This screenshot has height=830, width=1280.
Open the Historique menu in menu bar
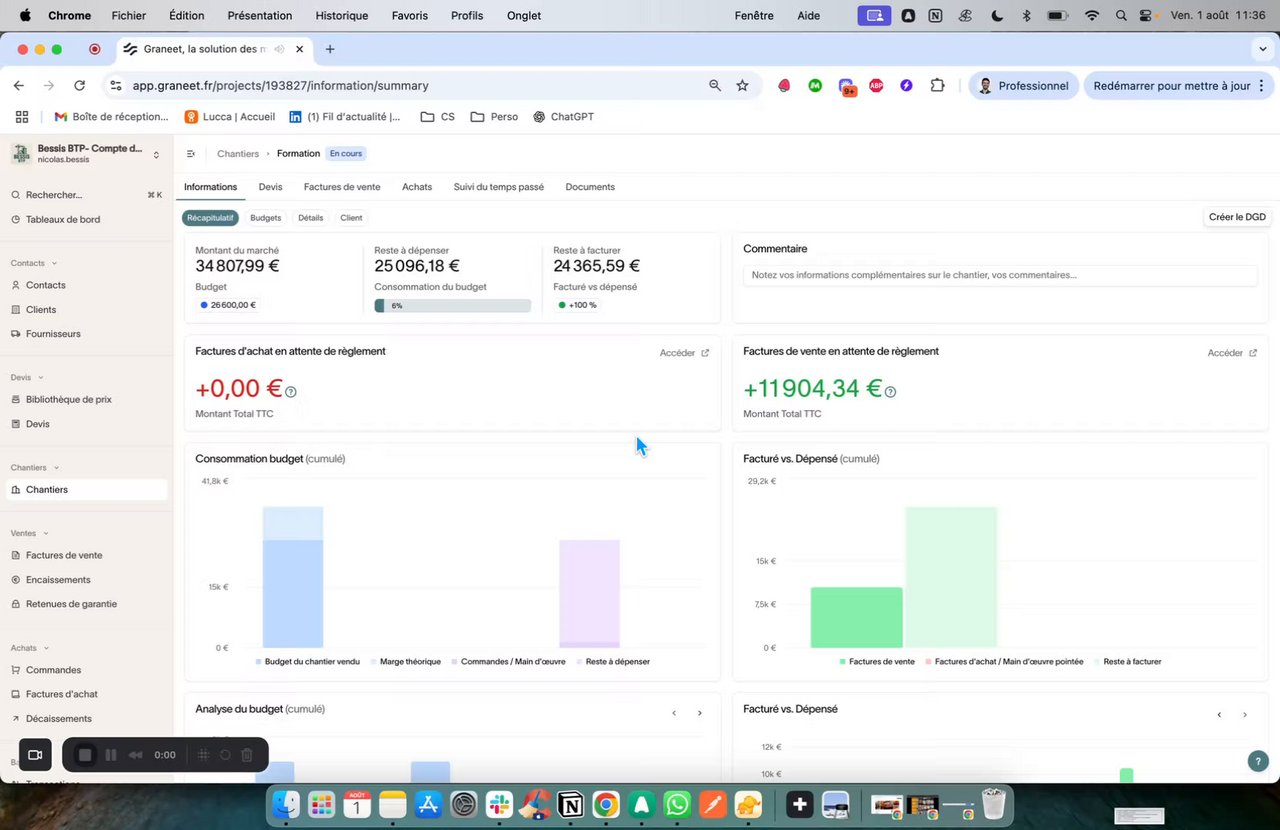[x=342, y=16]
